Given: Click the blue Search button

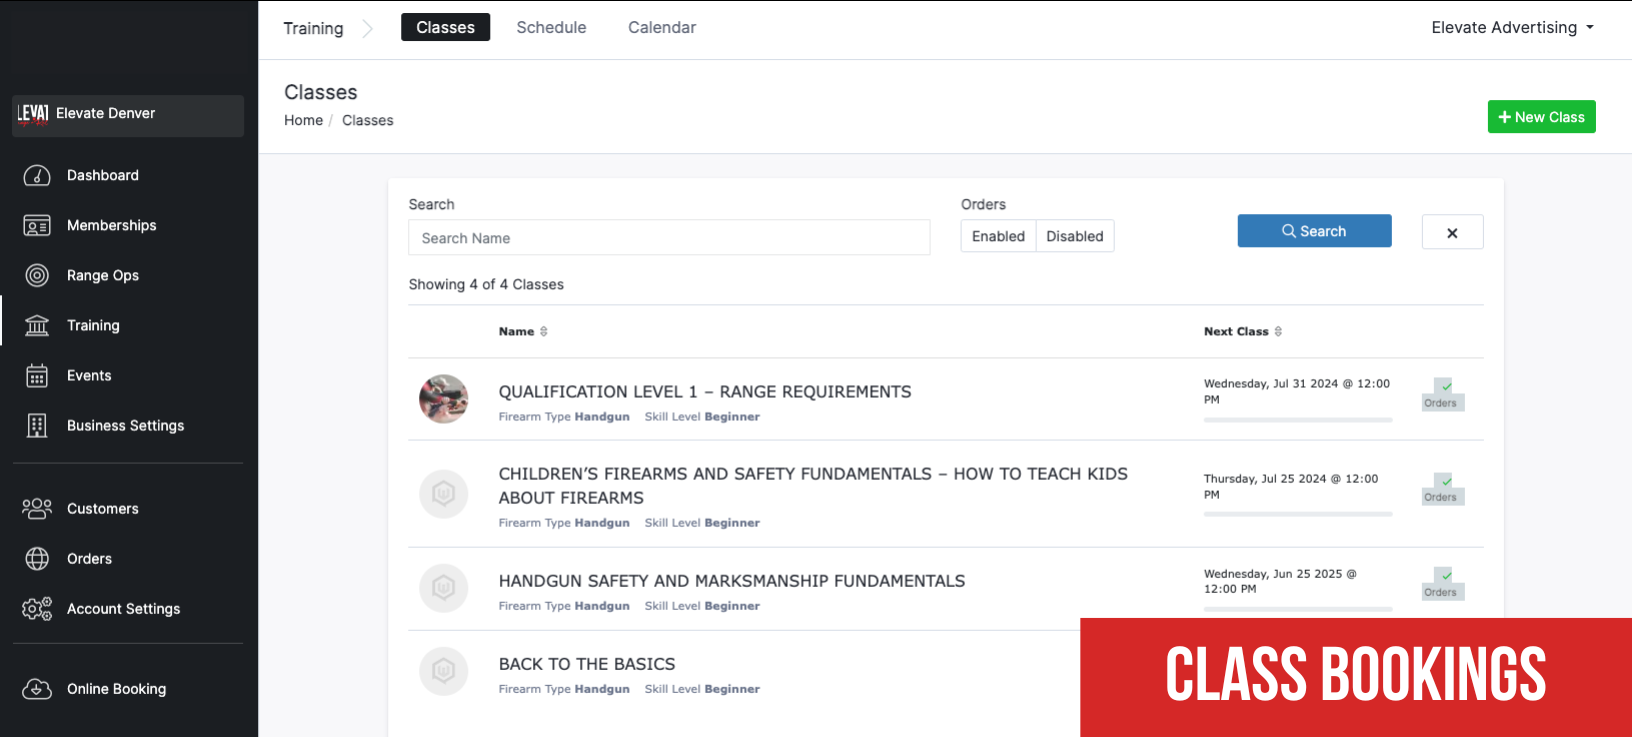Looking at the screenshot, I should pos(1314,231).
